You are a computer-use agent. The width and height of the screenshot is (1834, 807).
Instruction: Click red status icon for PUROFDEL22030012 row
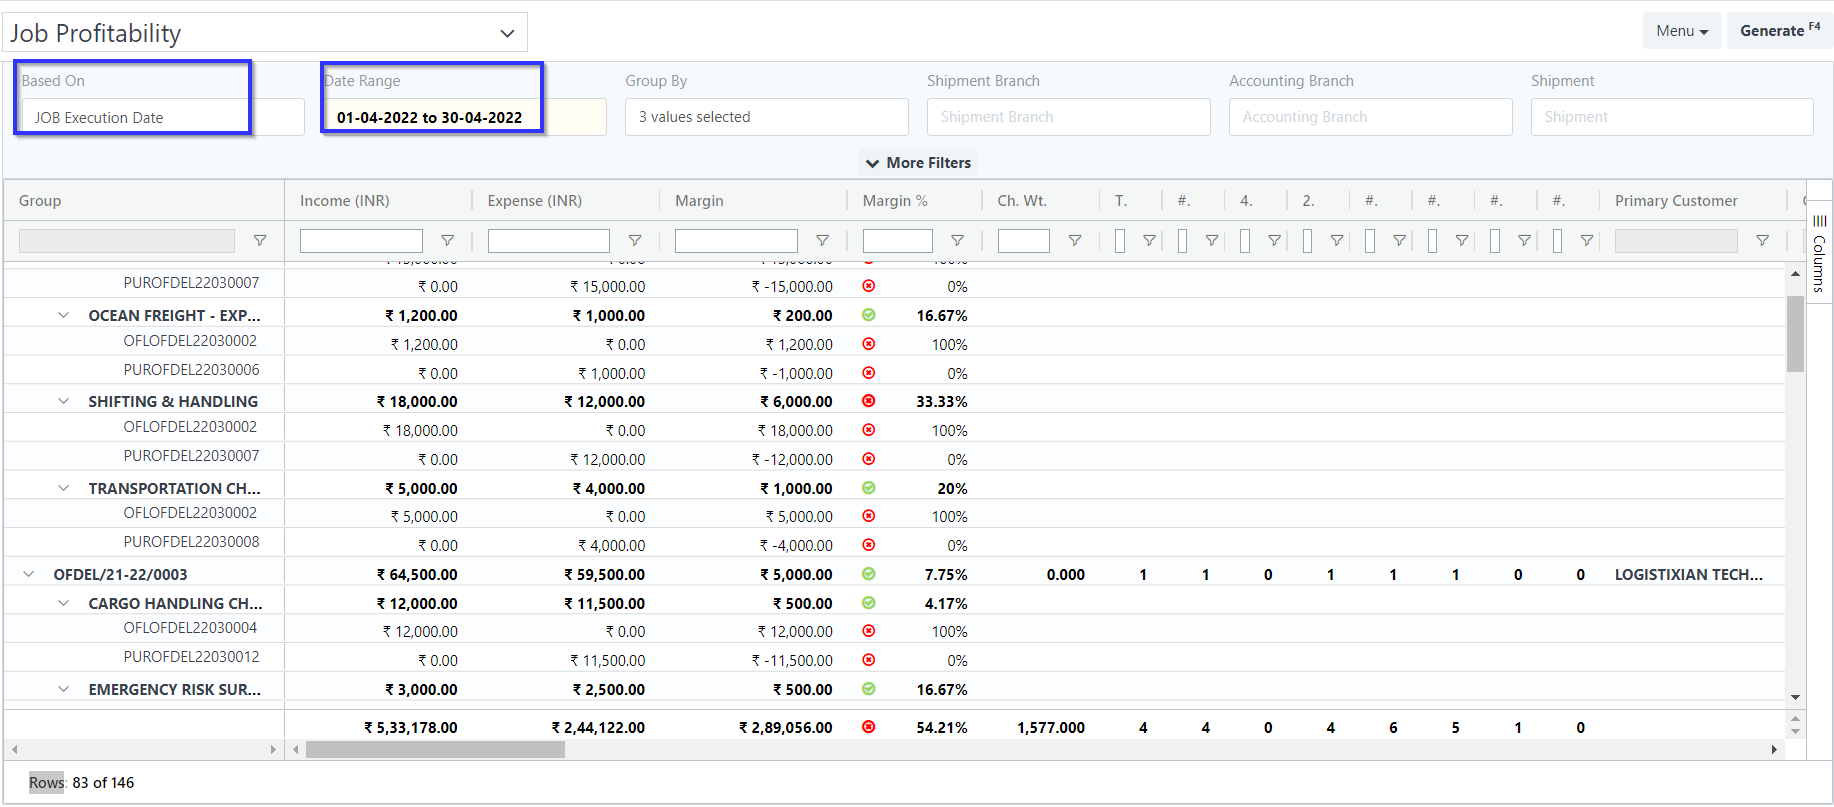[869, 660]
